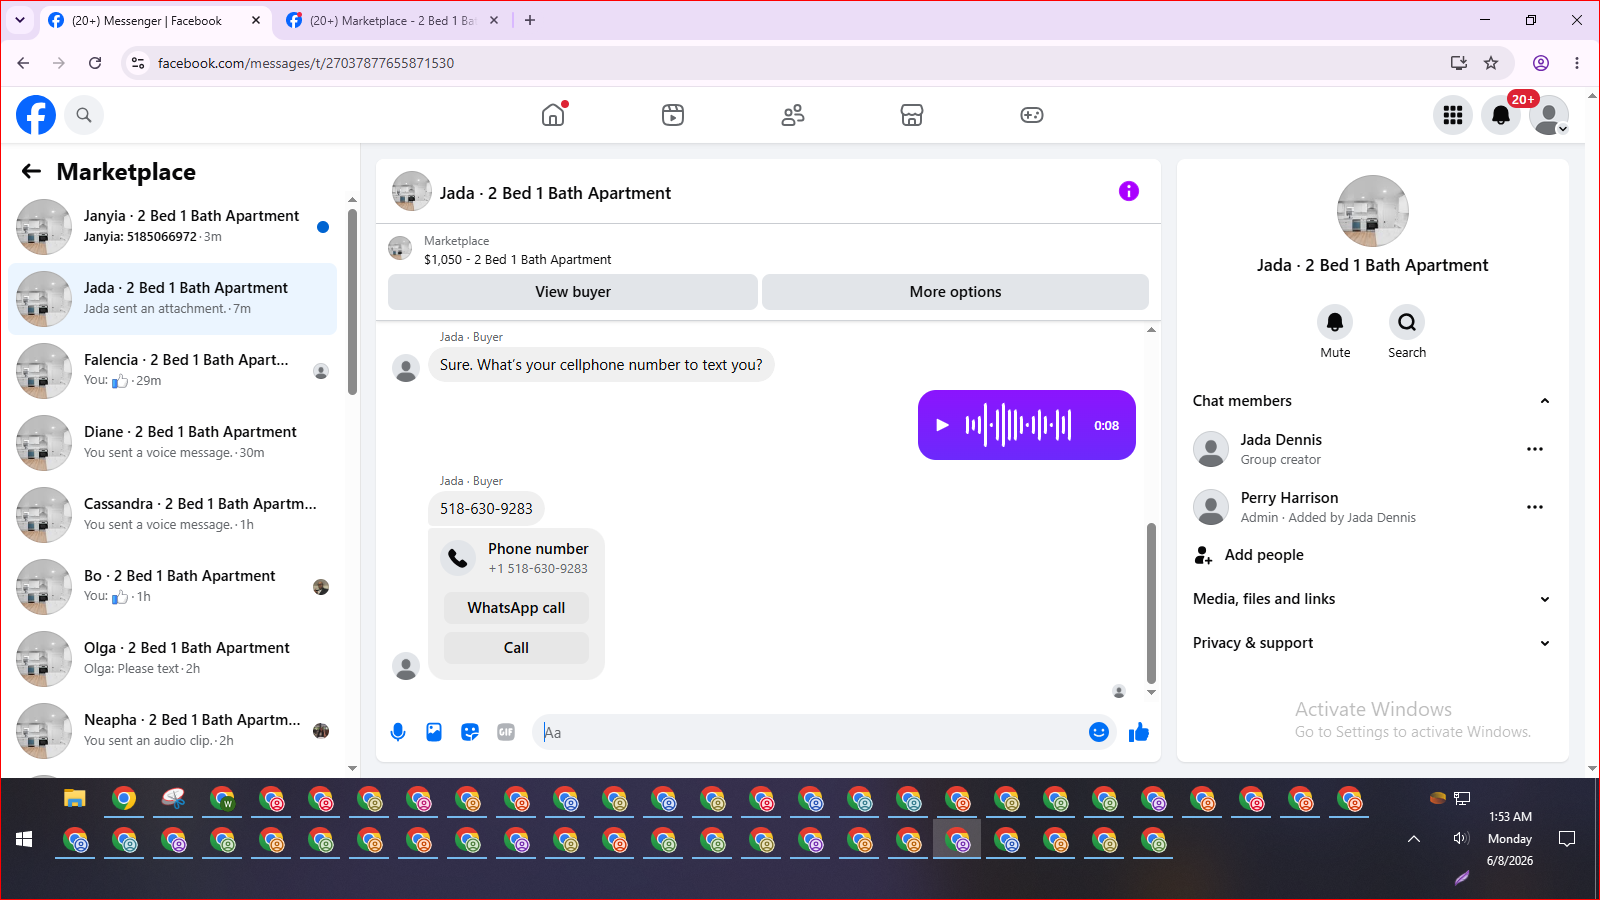Expand Media, files and links
Image resolution: width=1600 pixels, height=900 pixels.
coord(1371,599)
